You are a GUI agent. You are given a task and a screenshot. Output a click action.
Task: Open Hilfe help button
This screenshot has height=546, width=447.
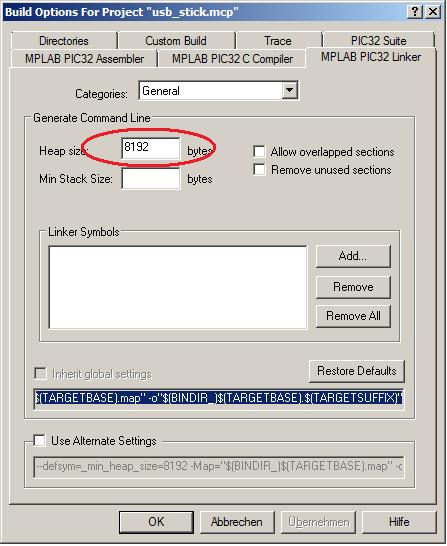tap(399, 522)
